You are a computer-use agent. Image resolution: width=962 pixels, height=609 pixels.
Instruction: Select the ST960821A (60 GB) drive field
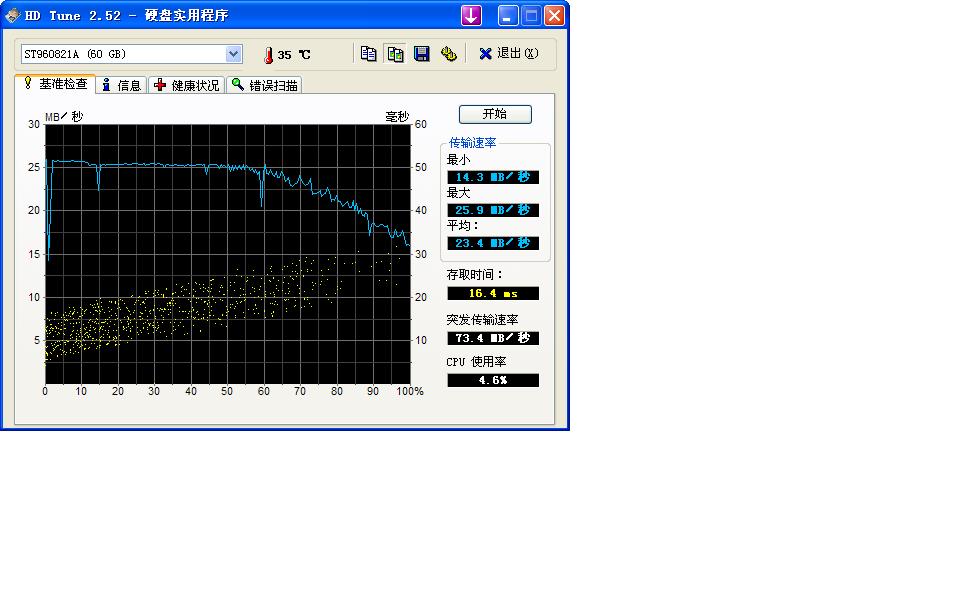pyautogui.click(x=122, y=54)
